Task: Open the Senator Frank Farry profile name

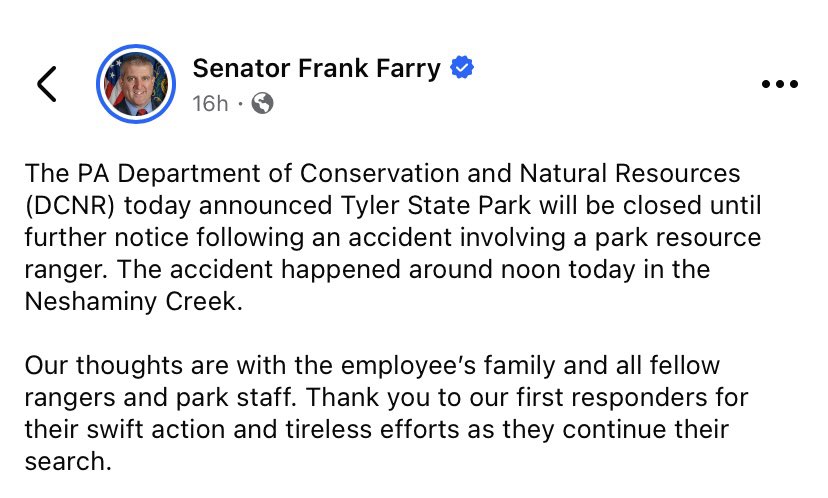Action: (x=316, y=68)
